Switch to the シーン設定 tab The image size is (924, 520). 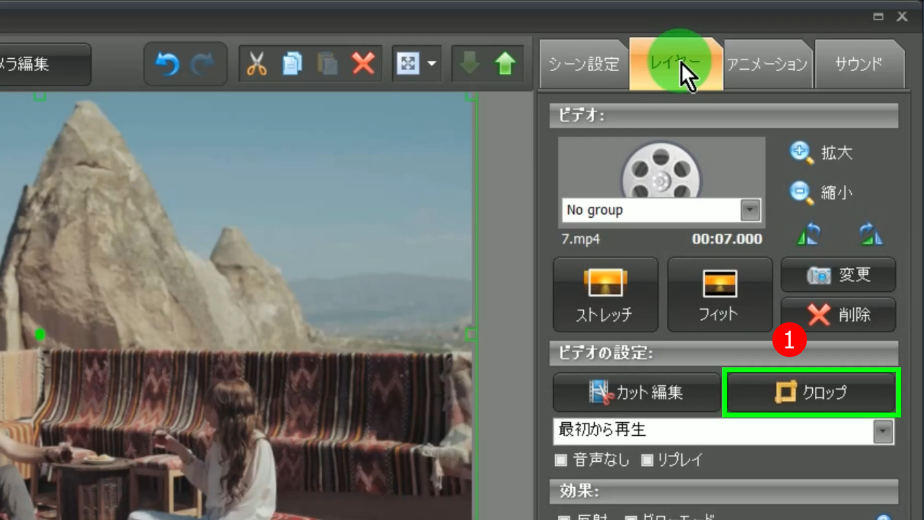click(x=583, y=65)
